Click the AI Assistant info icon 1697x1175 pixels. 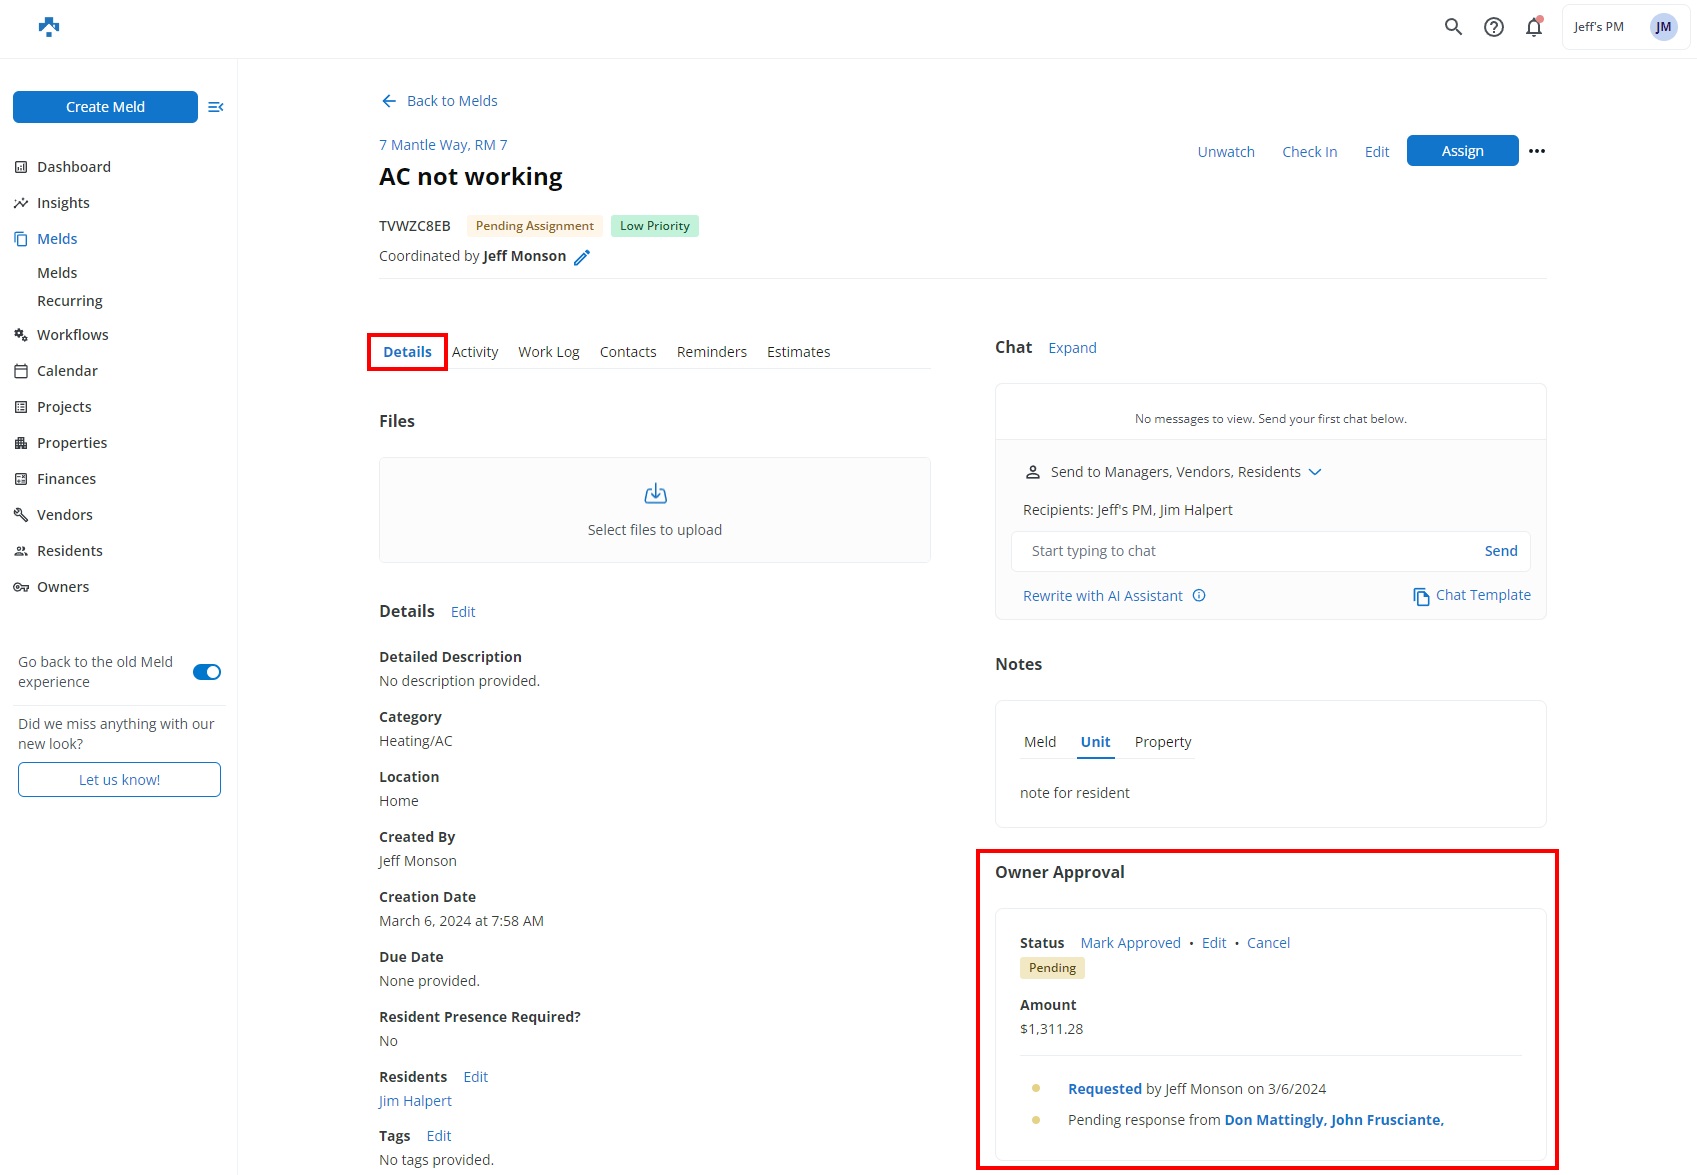click(x=1199, y=596)
